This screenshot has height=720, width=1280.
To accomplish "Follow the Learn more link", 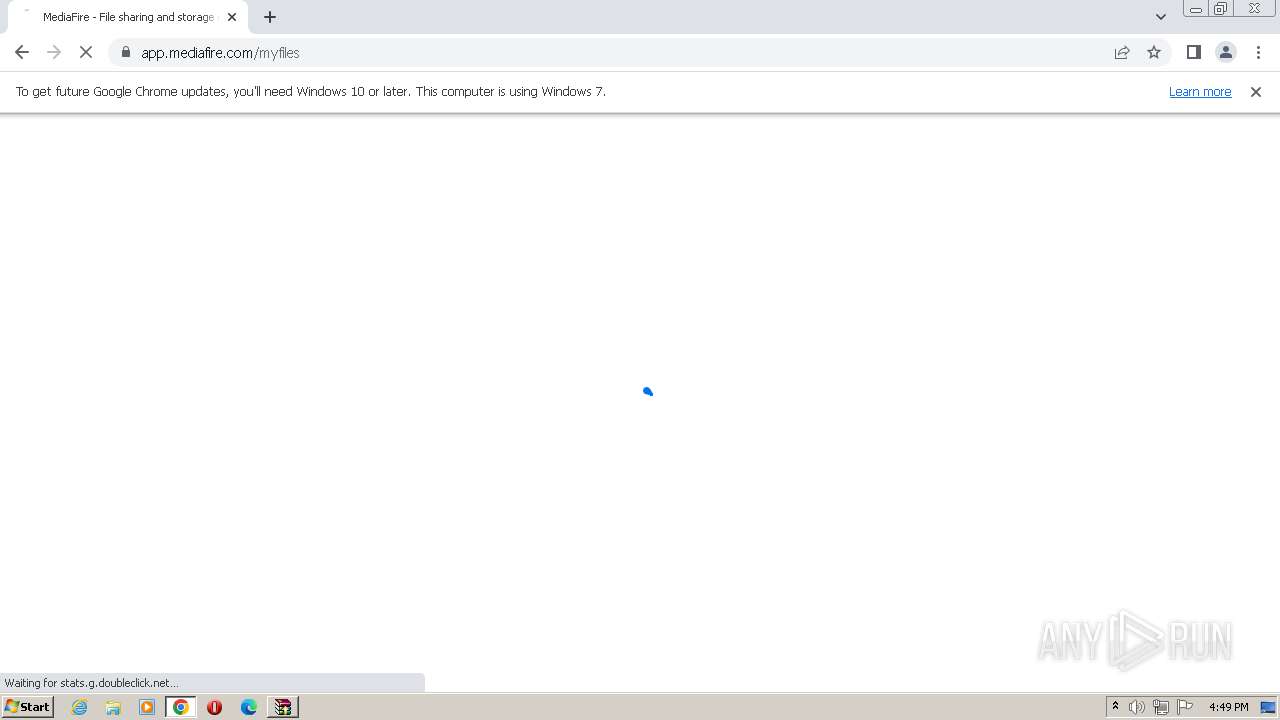I will (x=1200, y=91).
